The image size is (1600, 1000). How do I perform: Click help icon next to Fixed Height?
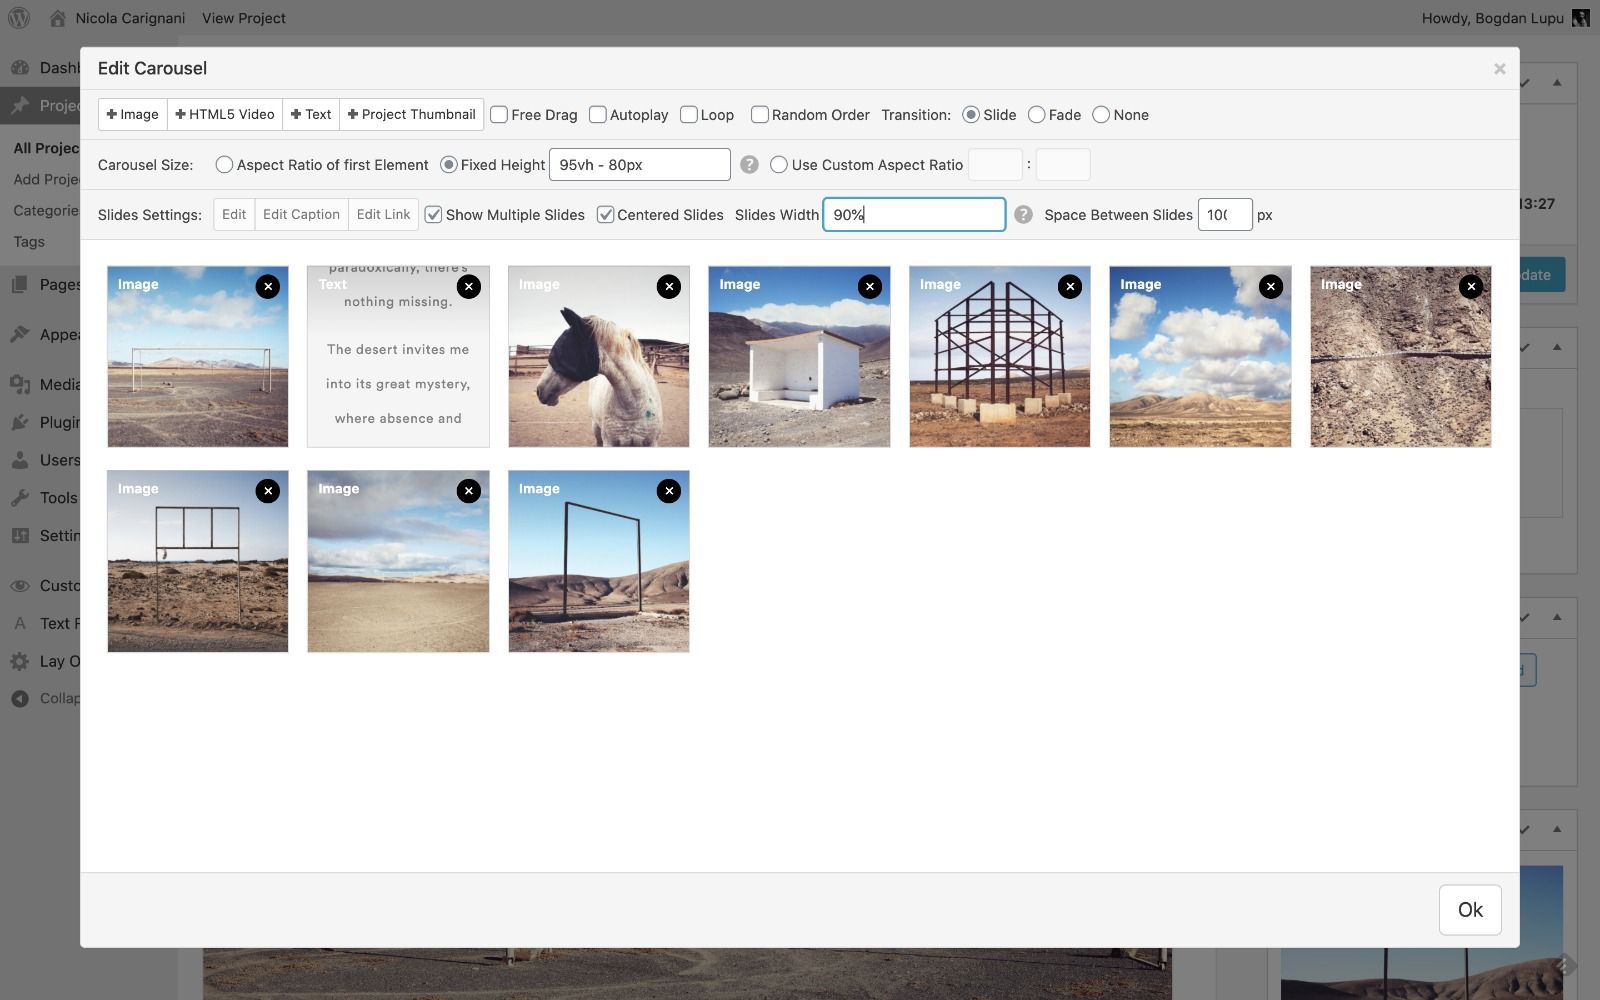pos(749,165)
